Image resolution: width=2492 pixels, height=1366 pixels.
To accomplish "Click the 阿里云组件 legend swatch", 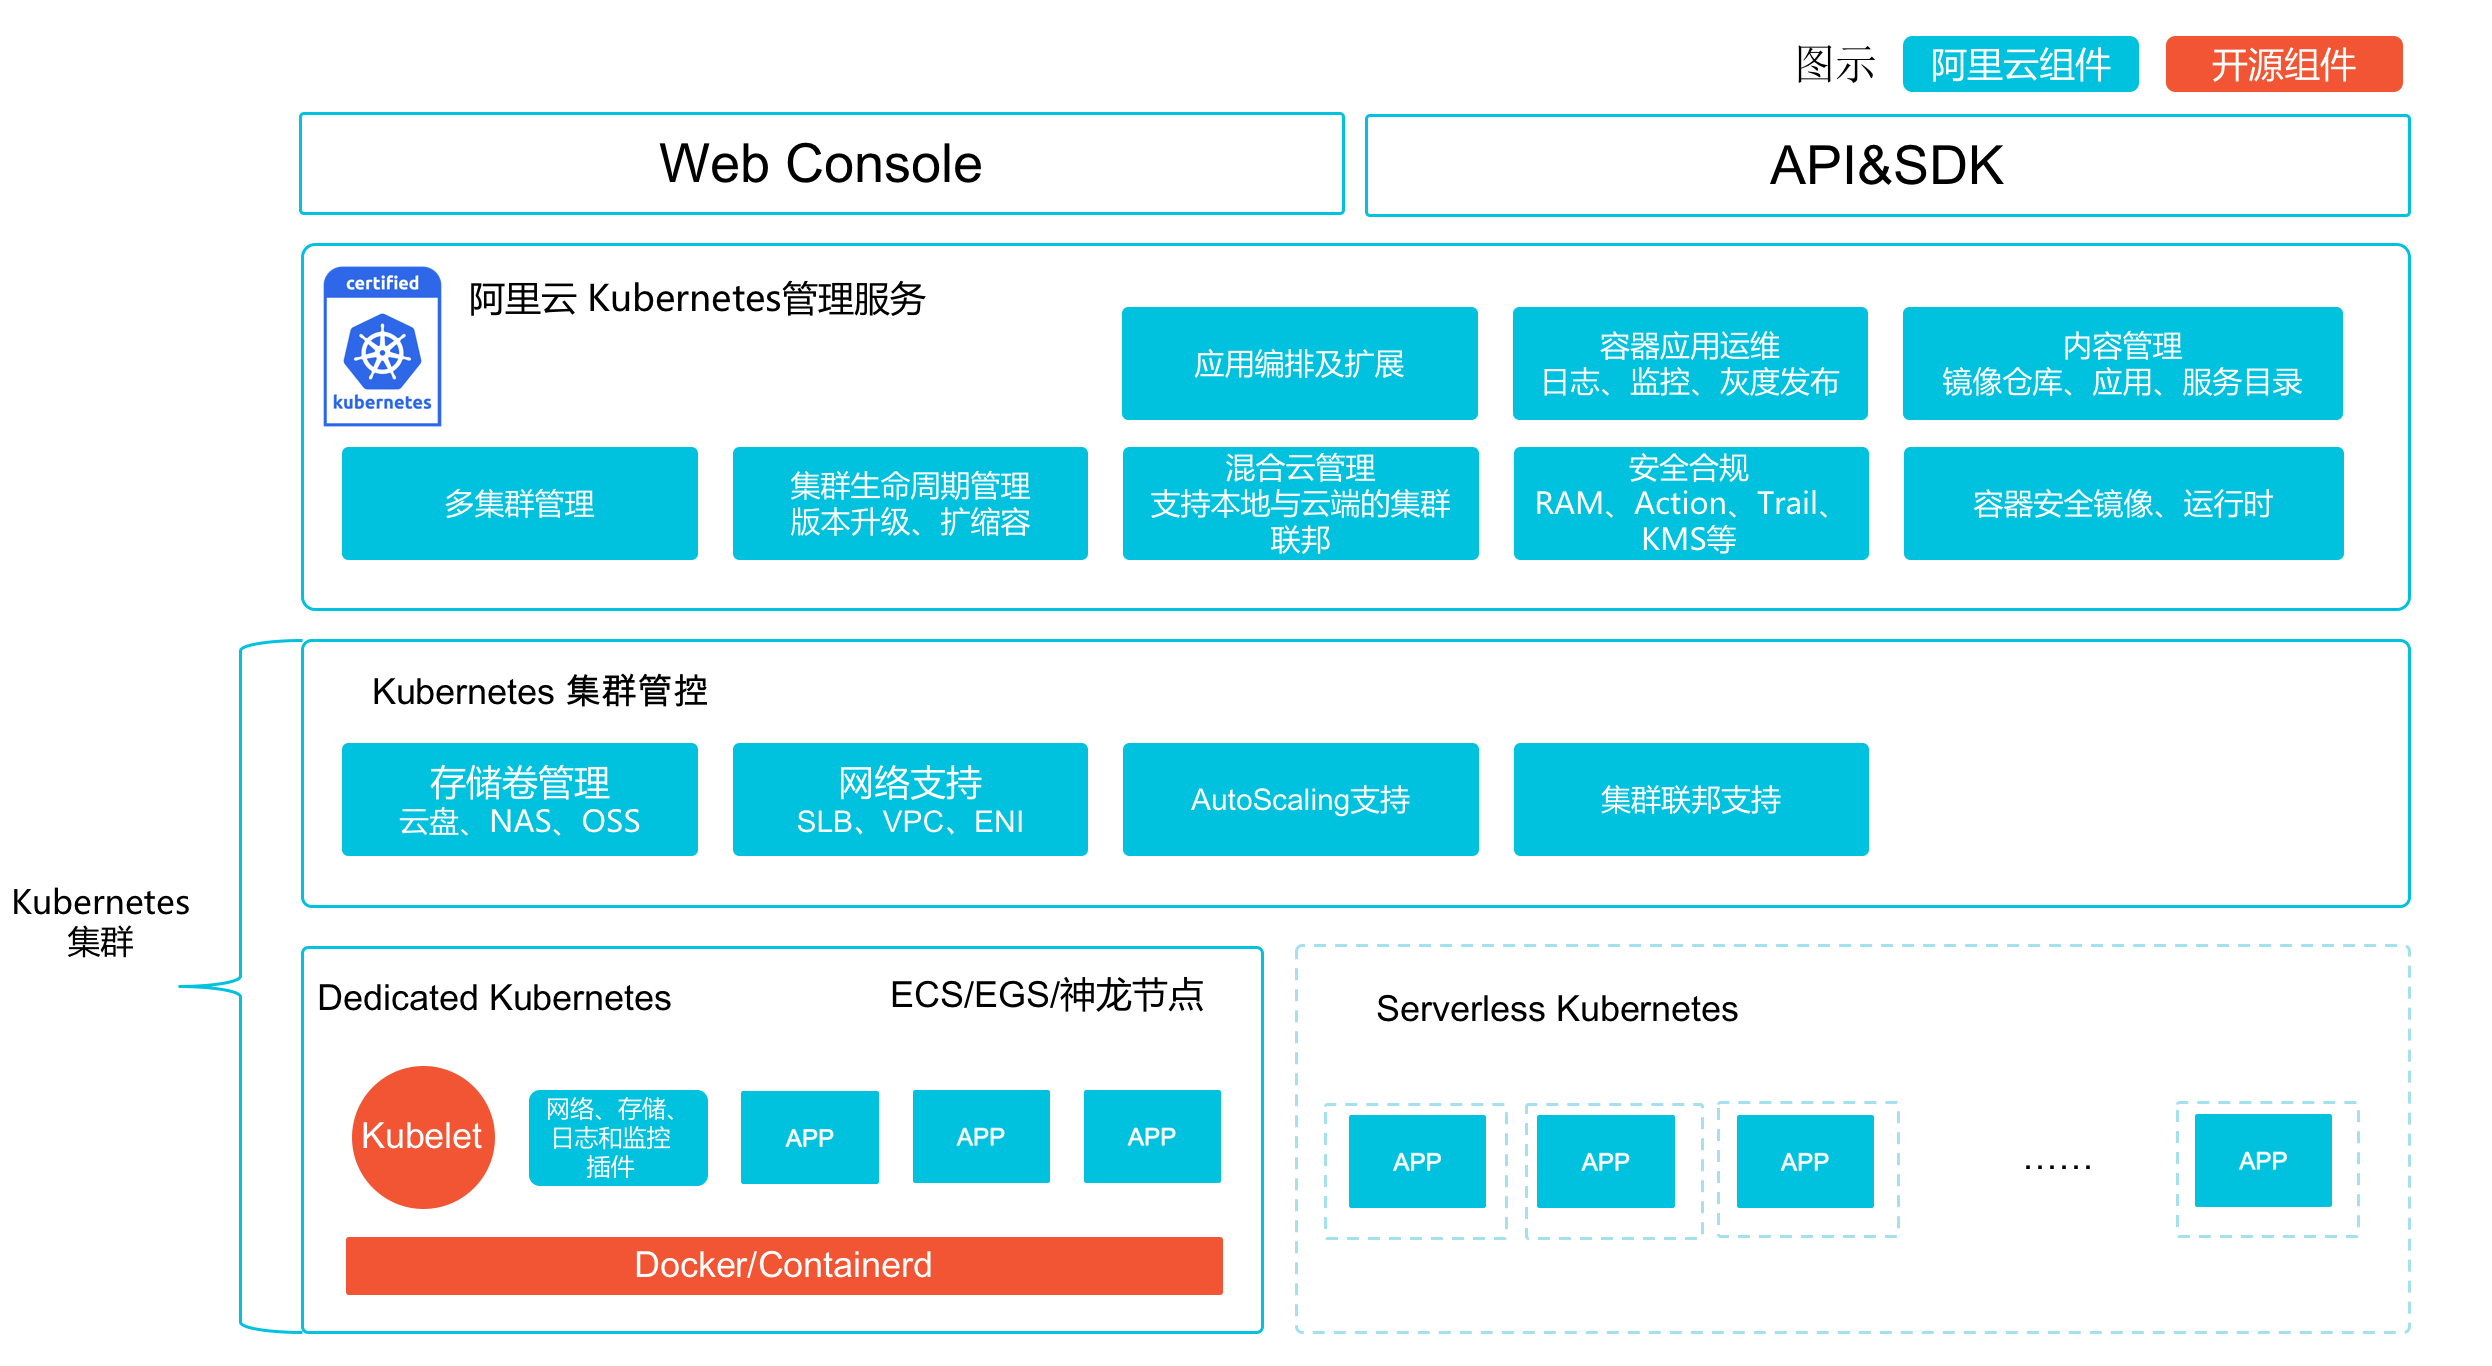I will [x=2020, y=64].
